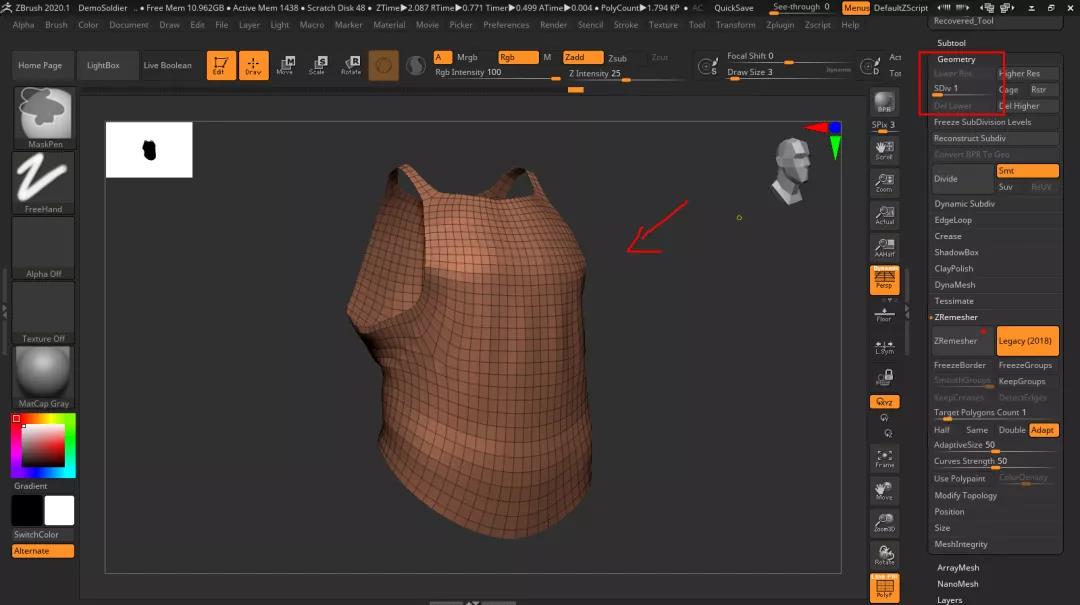Click the MatCap Gray material thumbnail

click(43, 375)
